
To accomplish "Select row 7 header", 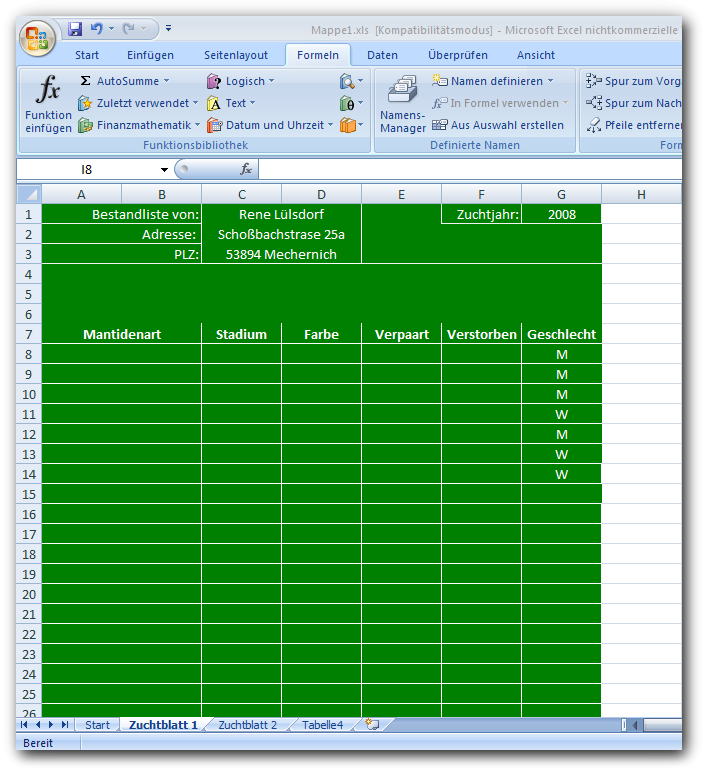I will [29, 334].
